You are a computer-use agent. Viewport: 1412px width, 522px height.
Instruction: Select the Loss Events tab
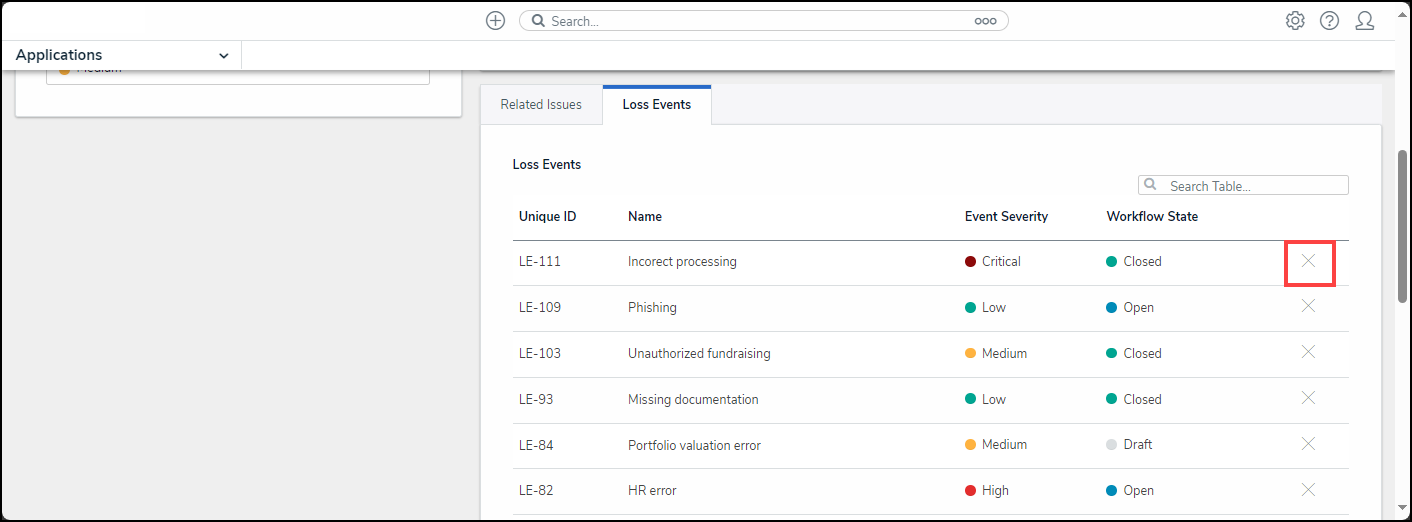(x=656, y=105)
